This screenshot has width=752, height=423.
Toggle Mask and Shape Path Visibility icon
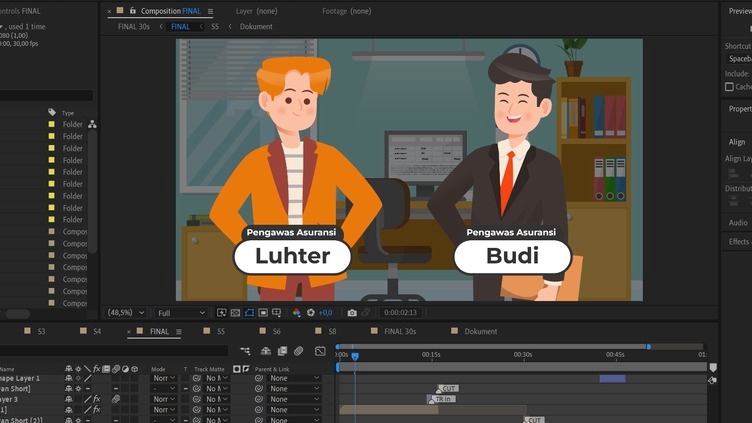tap(249, 313)
